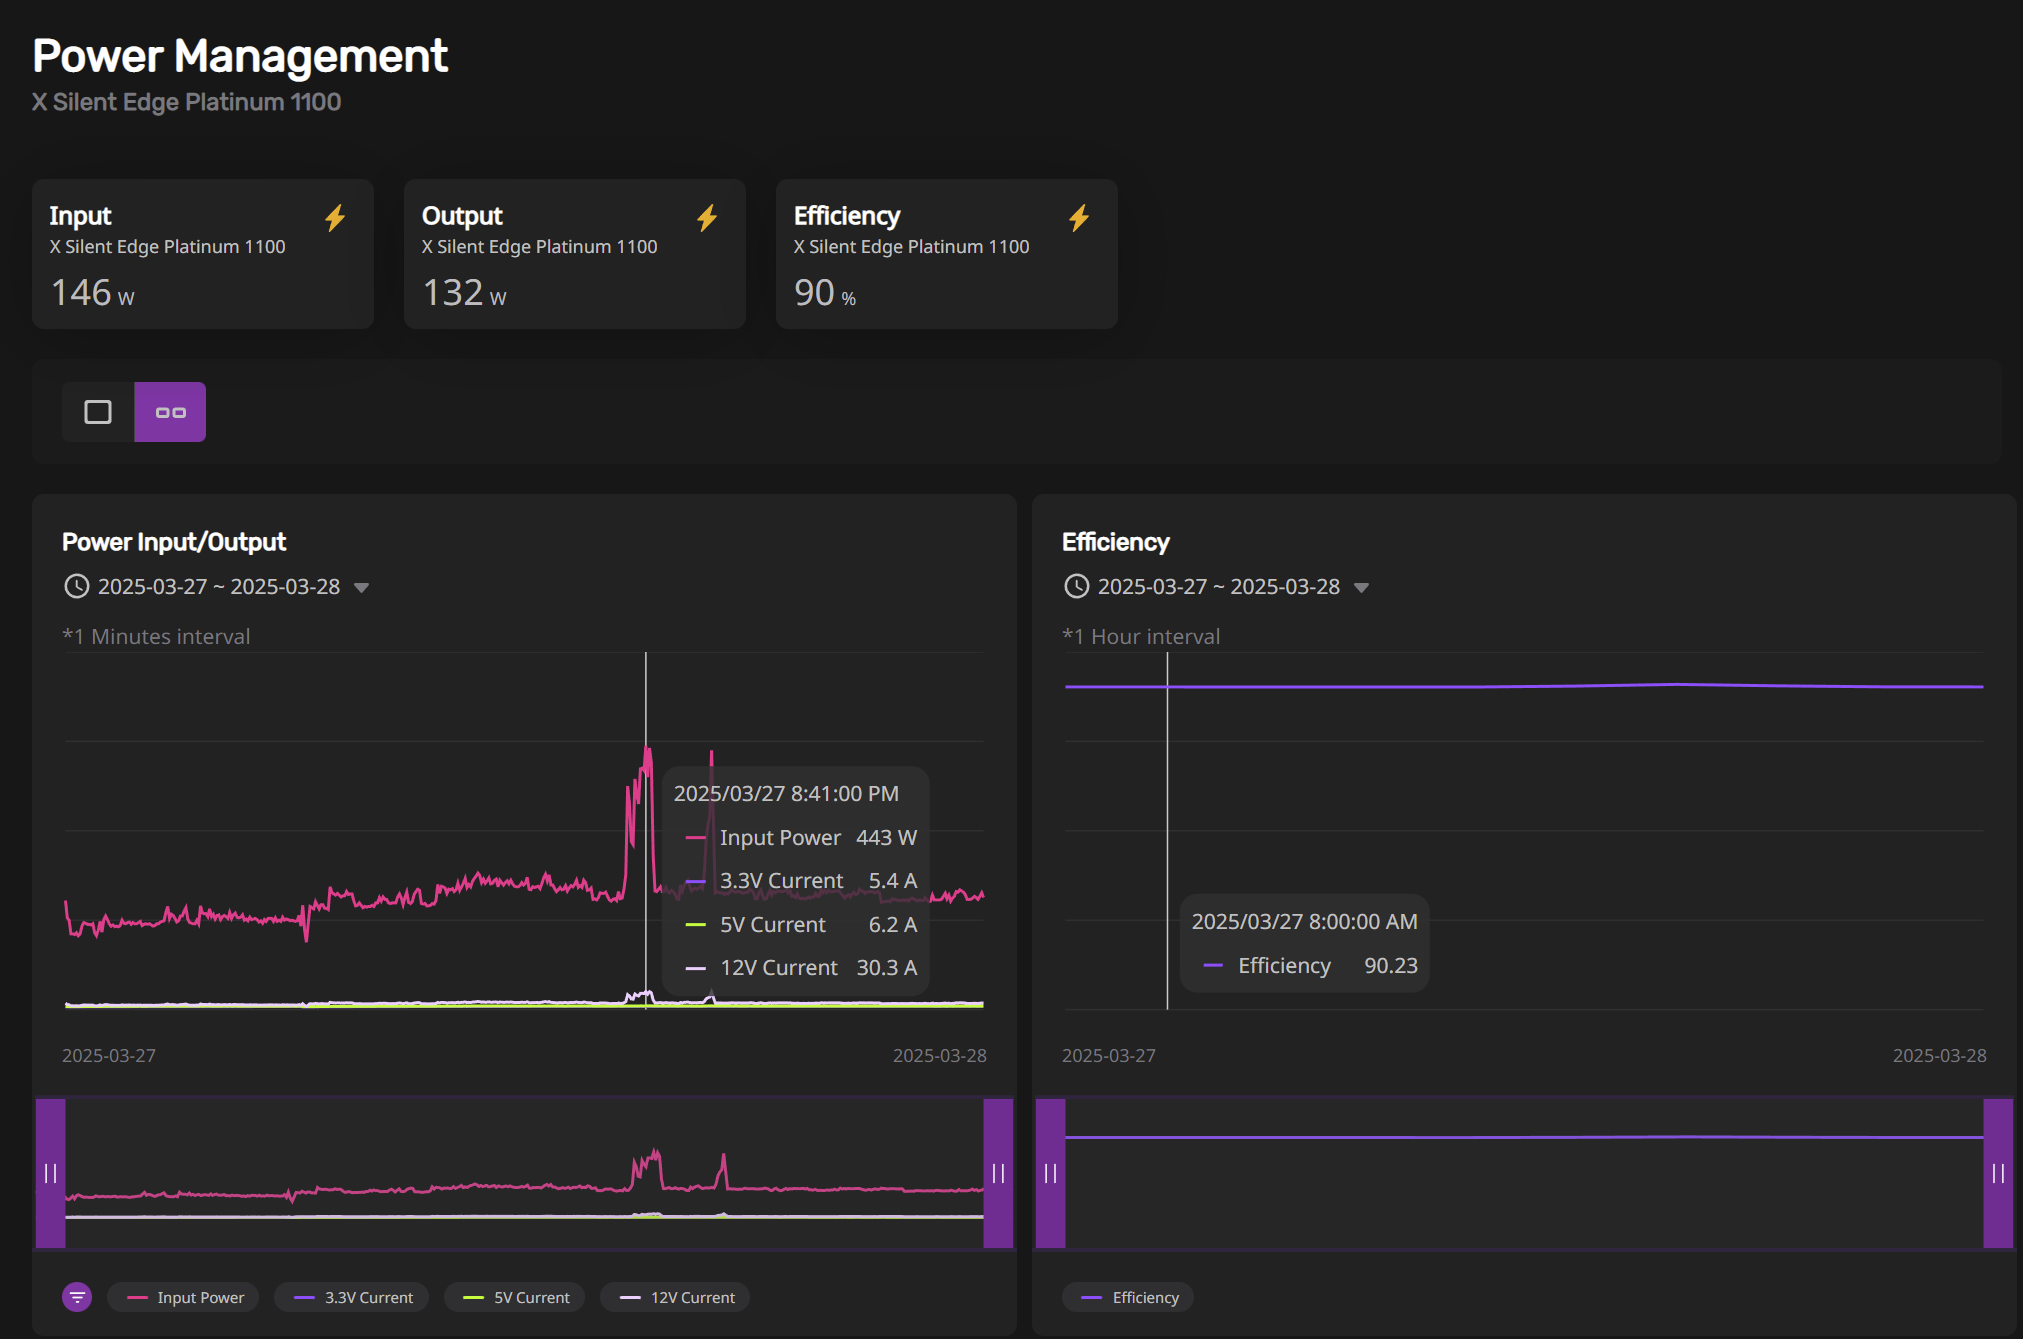Switch to single chart layout view
Viewport: 2023px width, 1339px height.
98,412
